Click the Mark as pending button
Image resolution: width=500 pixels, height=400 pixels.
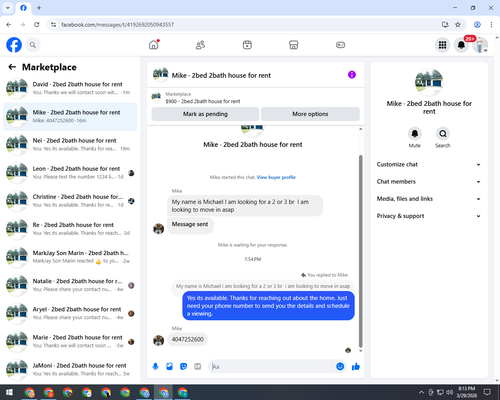pyautogui.click(x=205, y=114)
